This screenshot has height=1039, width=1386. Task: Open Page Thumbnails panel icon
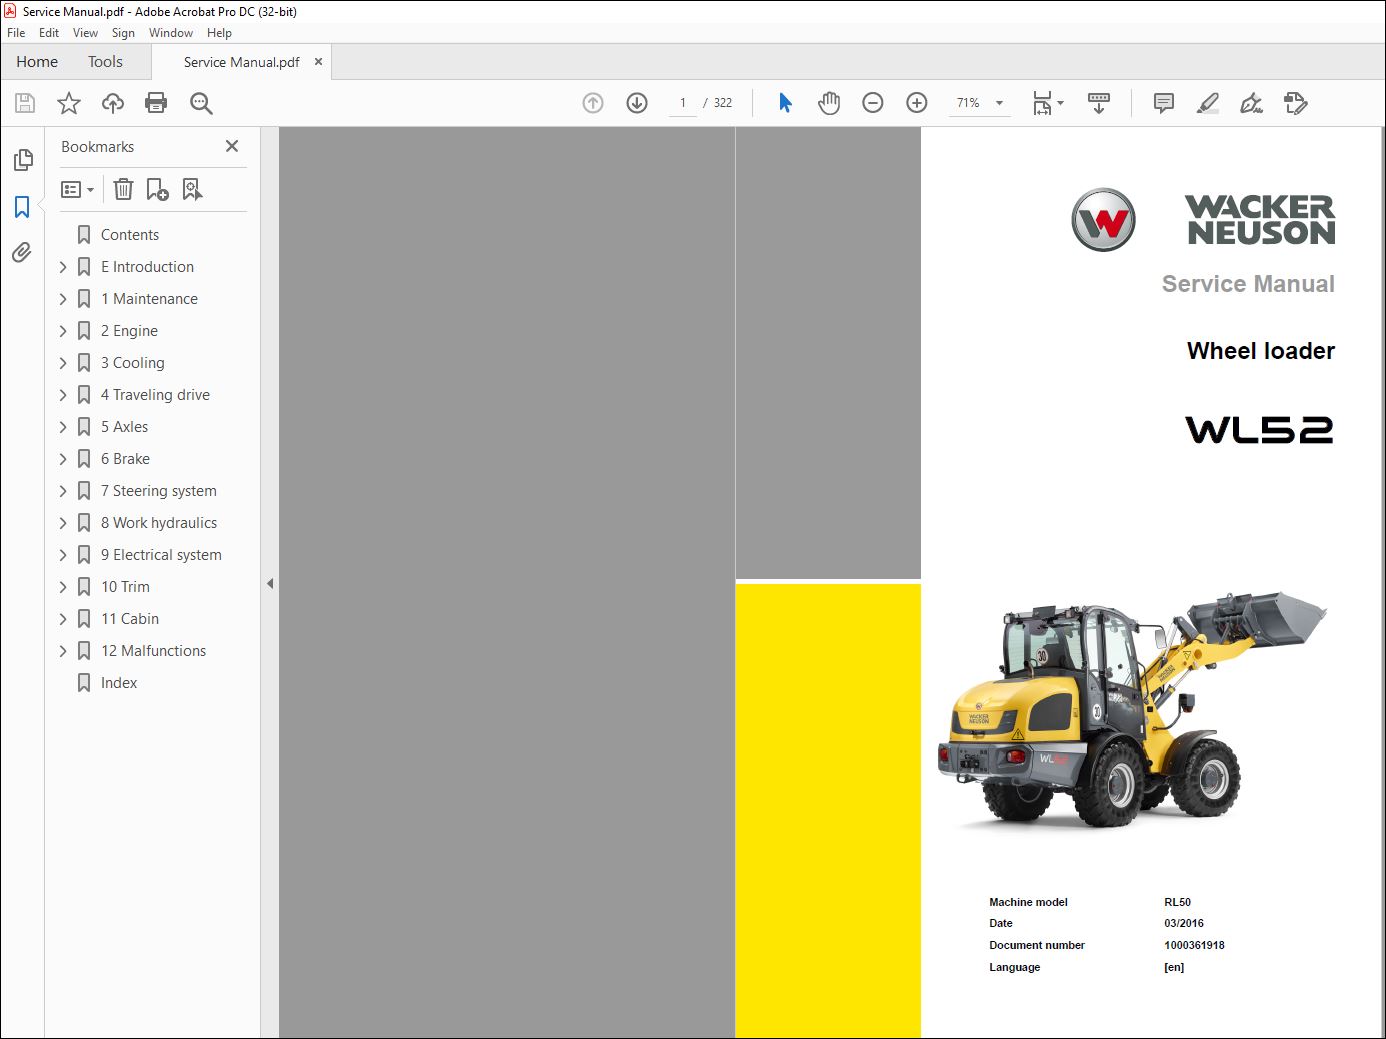pos(23,160)
